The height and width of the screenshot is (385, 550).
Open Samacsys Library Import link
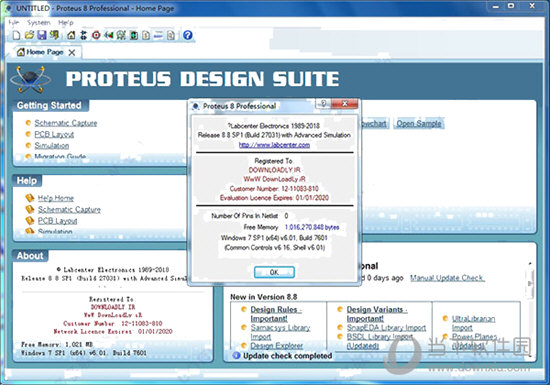point(280,332)
